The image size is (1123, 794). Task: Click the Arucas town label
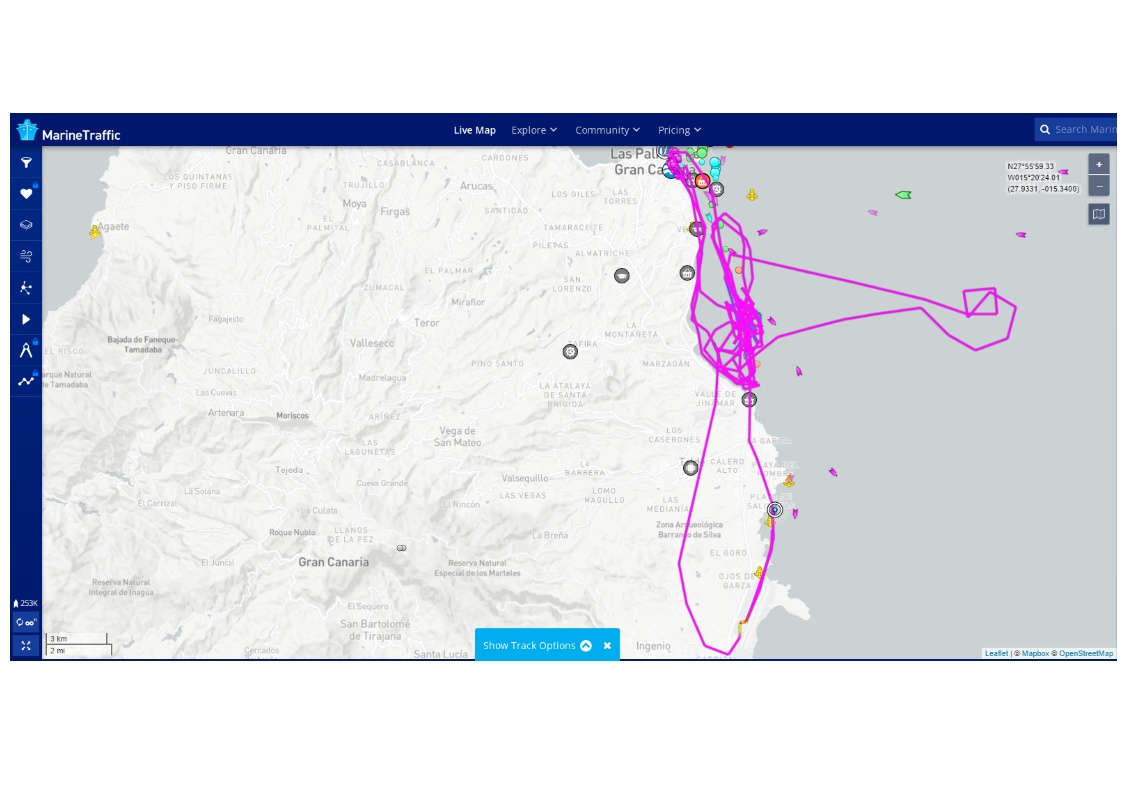click(476, 185)
